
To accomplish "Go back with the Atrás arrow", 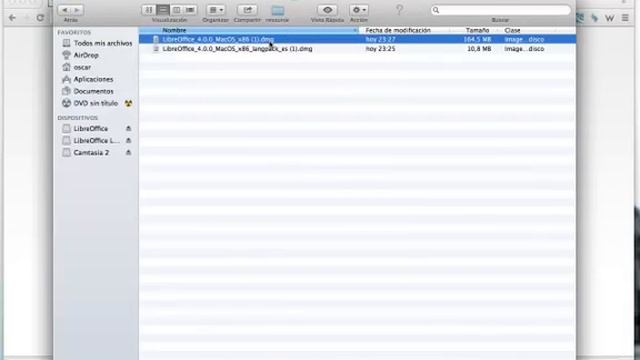I will point(65,10).
